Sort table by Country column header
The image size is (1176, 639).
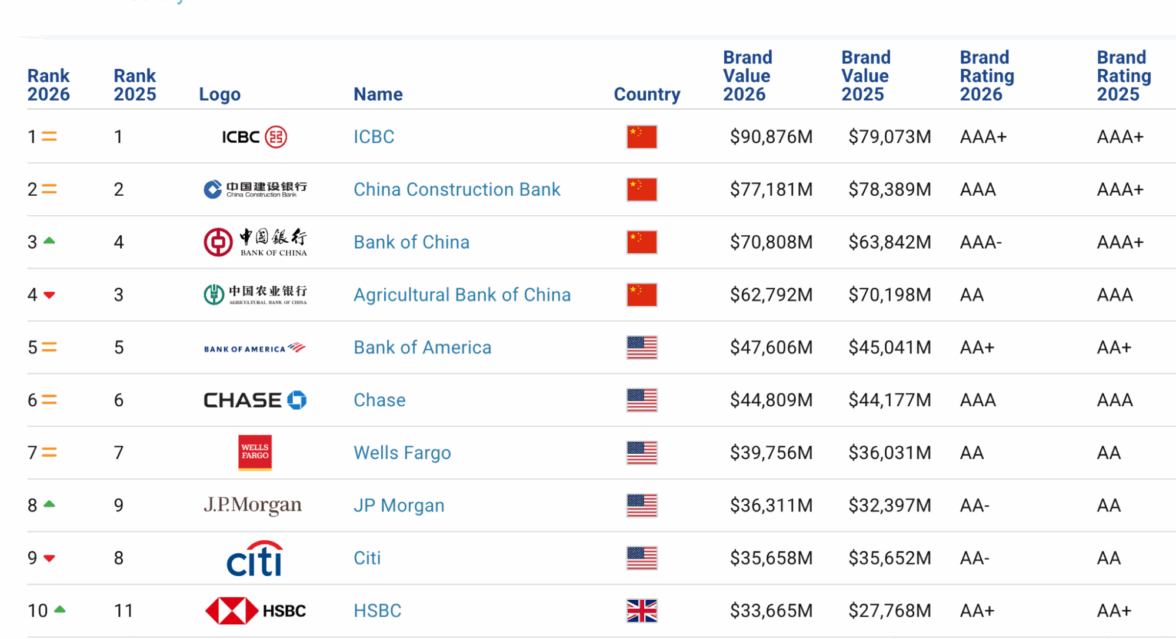(647, 94)
